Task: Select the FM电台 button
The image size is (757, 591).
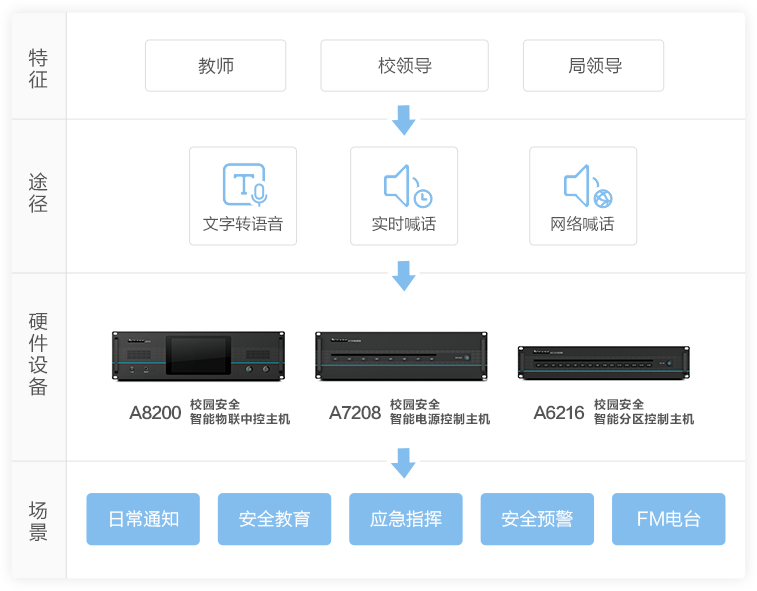Action: pos(668,519)
